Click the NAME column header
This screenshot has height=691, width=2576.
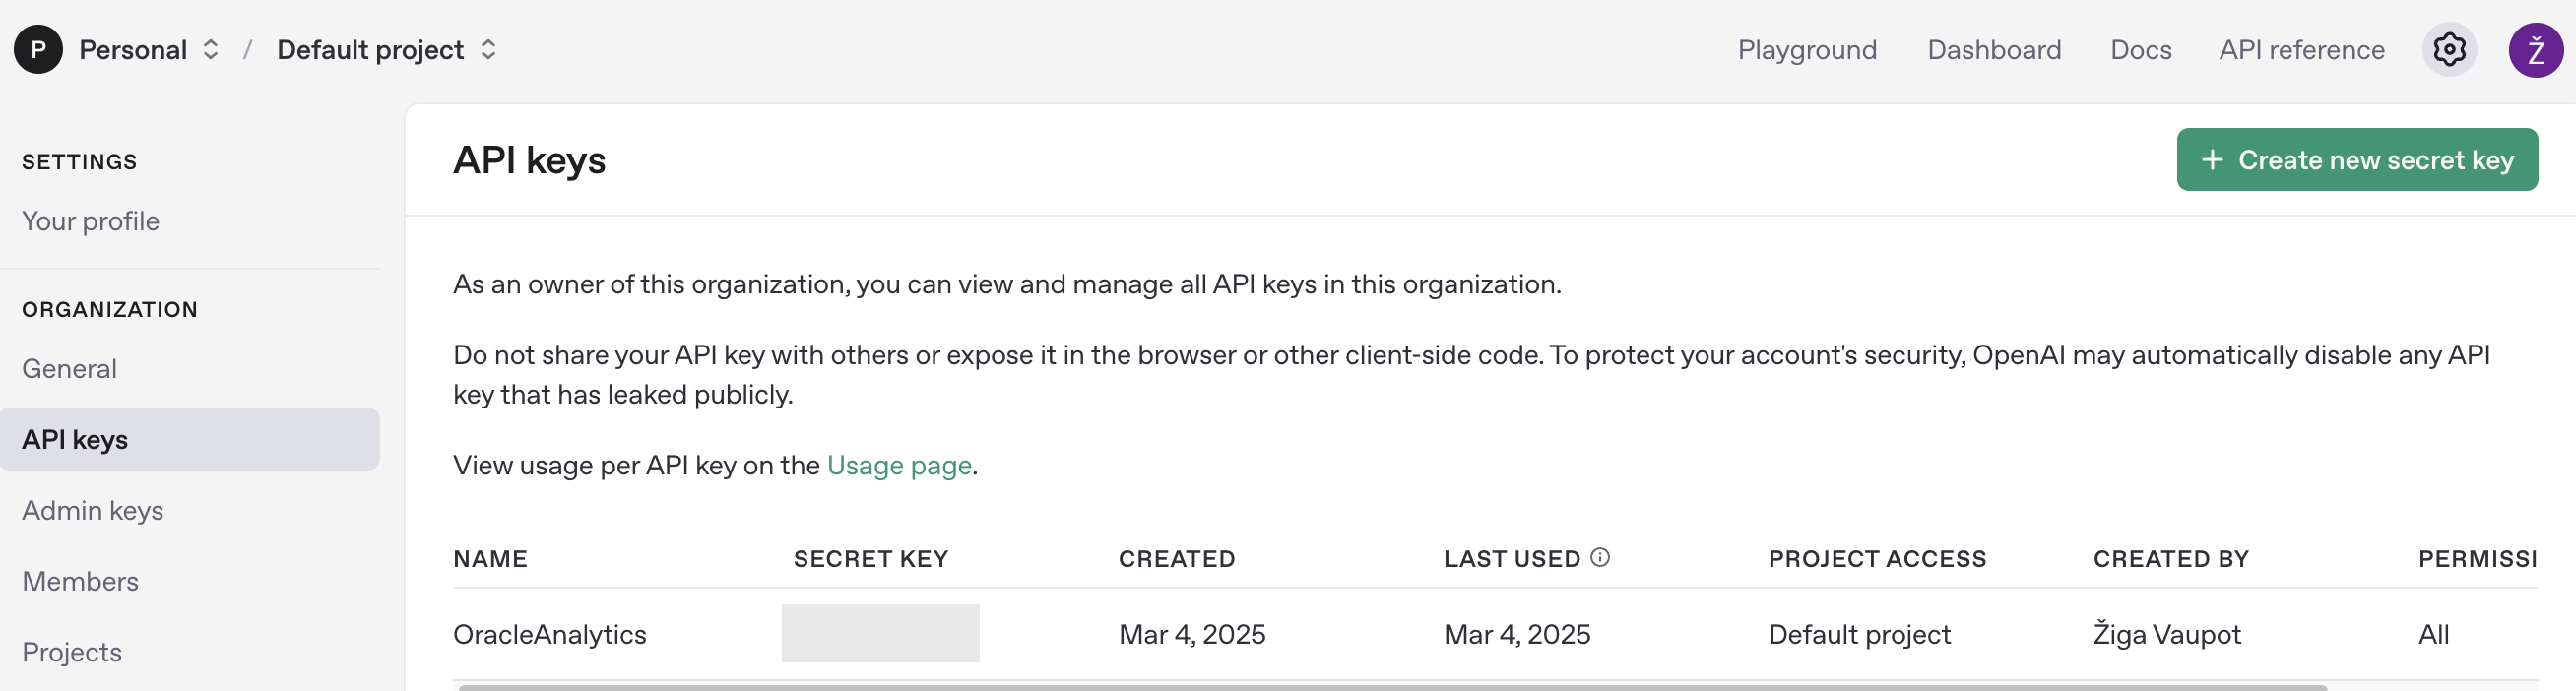[490, 559]
